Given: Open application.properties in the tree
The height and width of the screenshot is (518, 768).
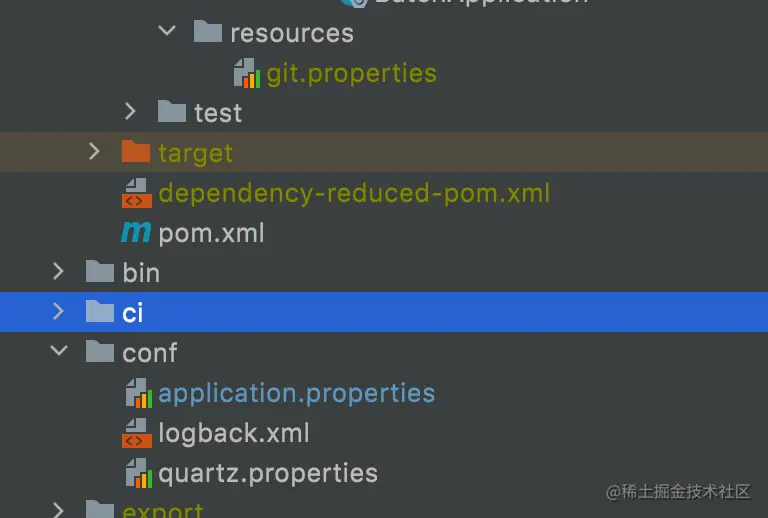Looking at the screenshot, I should 296,393.
